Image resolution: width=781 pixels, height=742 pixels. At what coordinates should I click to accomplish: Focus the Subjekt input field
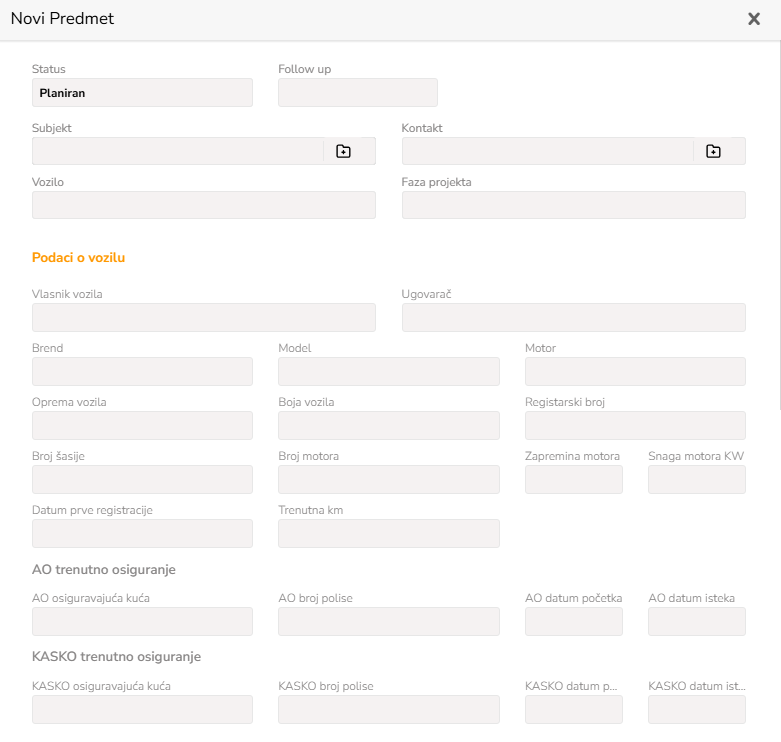(x=178, y=151)
